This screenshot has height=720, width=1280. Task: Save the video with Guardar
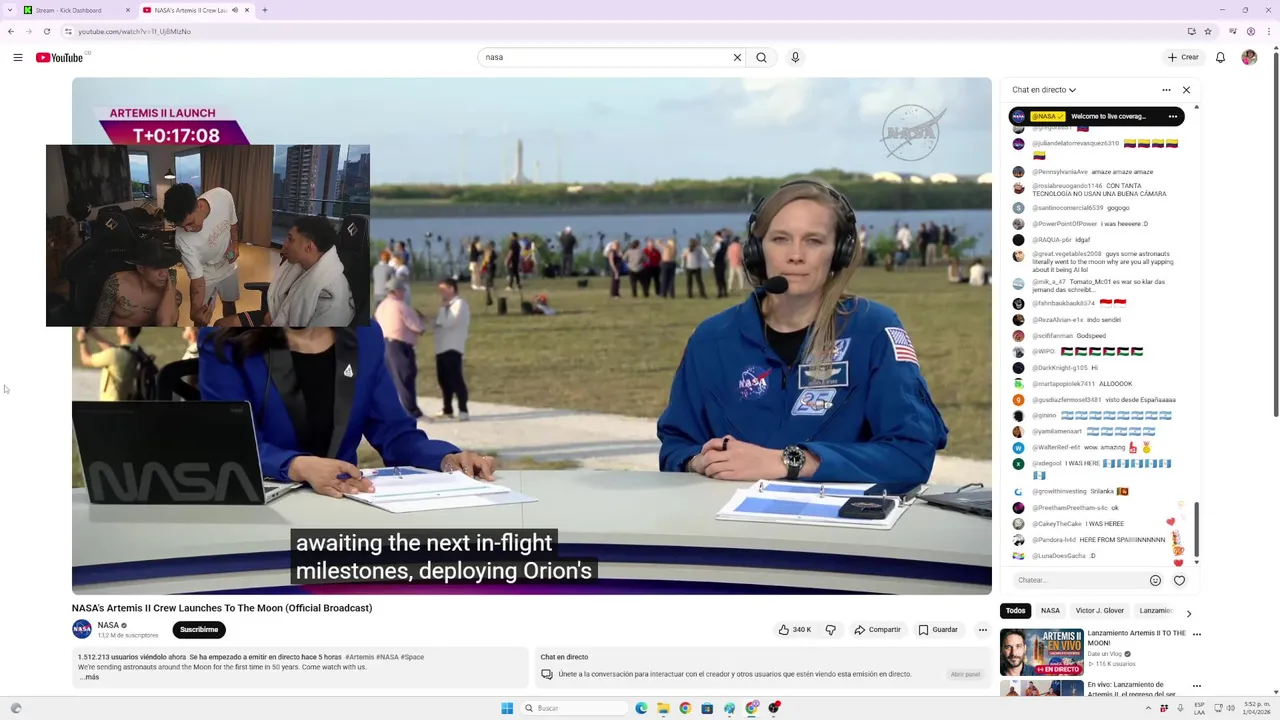pos(938,630)
